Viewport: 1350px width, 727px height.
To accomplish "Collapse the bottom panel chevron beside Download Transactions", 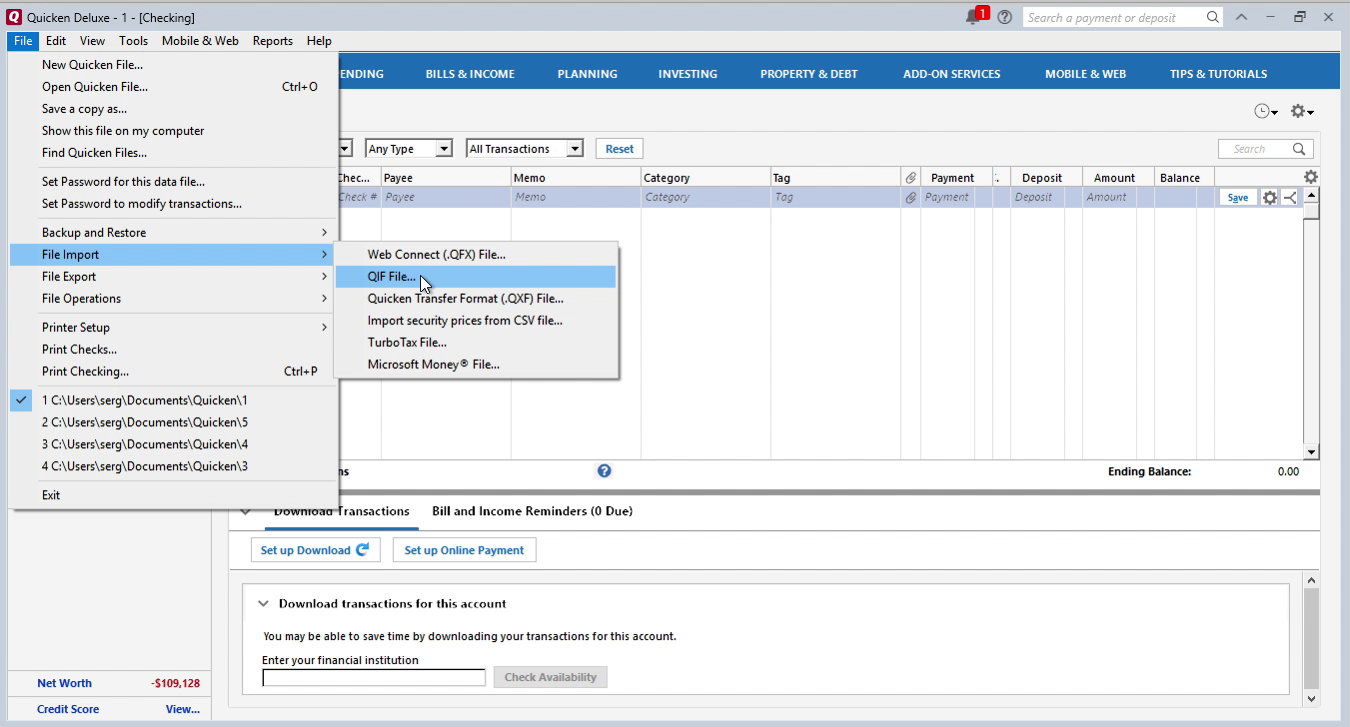I will point(246,511).
